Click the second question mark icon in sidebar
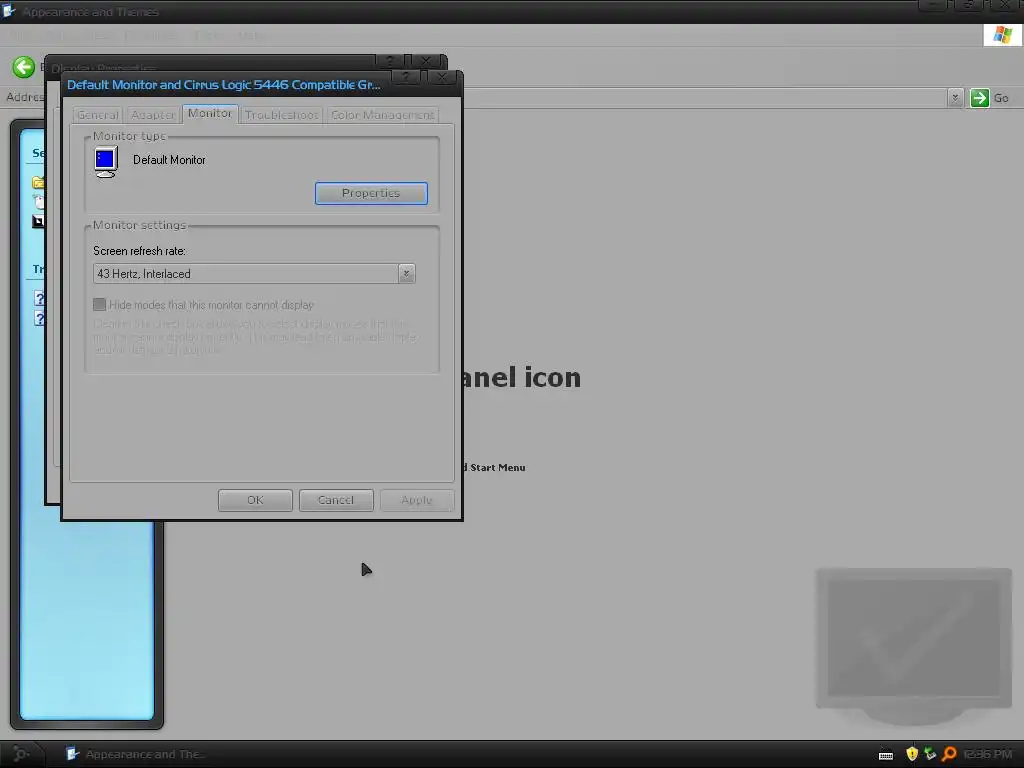1024x768 pixels. pos(39,319)
